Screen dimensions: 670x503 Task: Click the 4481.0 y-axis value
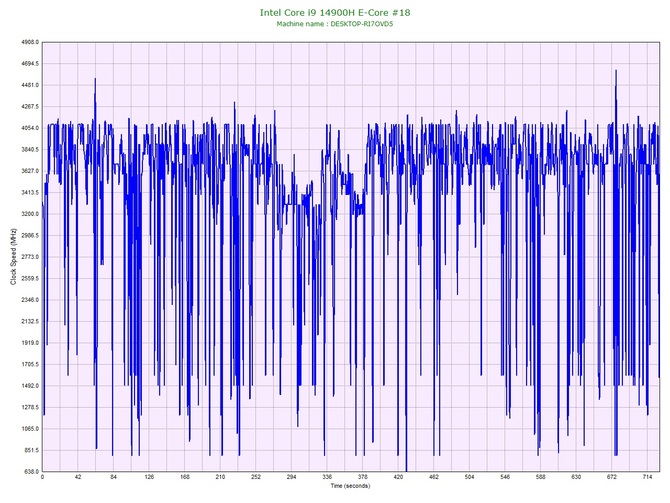pyautogui.click(x=30, y=85)
